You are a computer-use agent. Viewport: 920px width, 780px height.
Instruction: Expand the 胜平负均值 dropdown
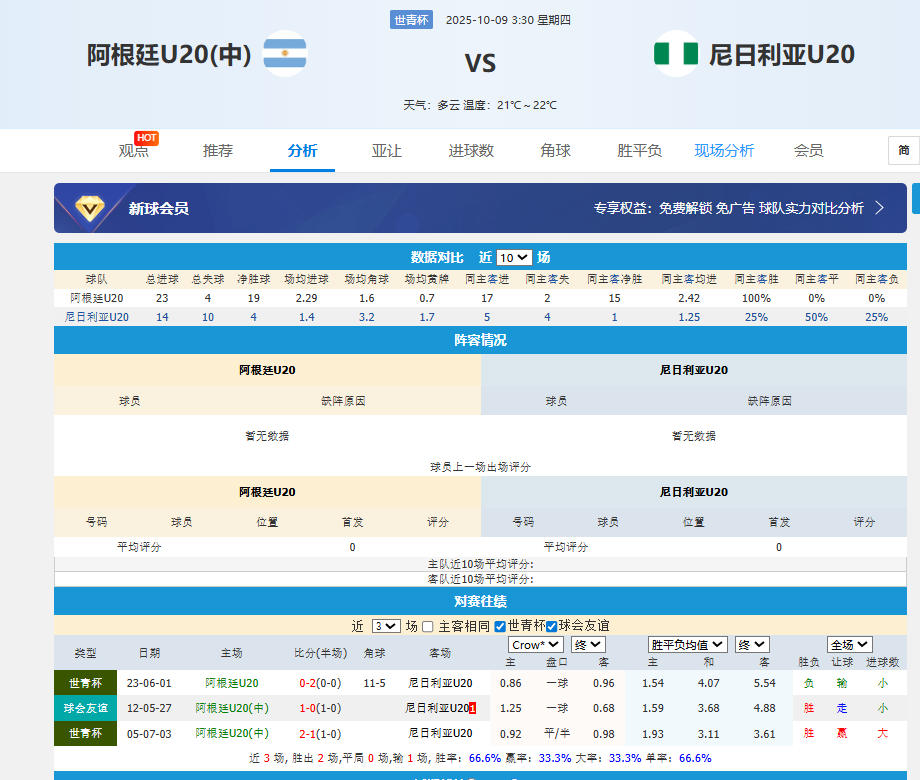(688, 645)
